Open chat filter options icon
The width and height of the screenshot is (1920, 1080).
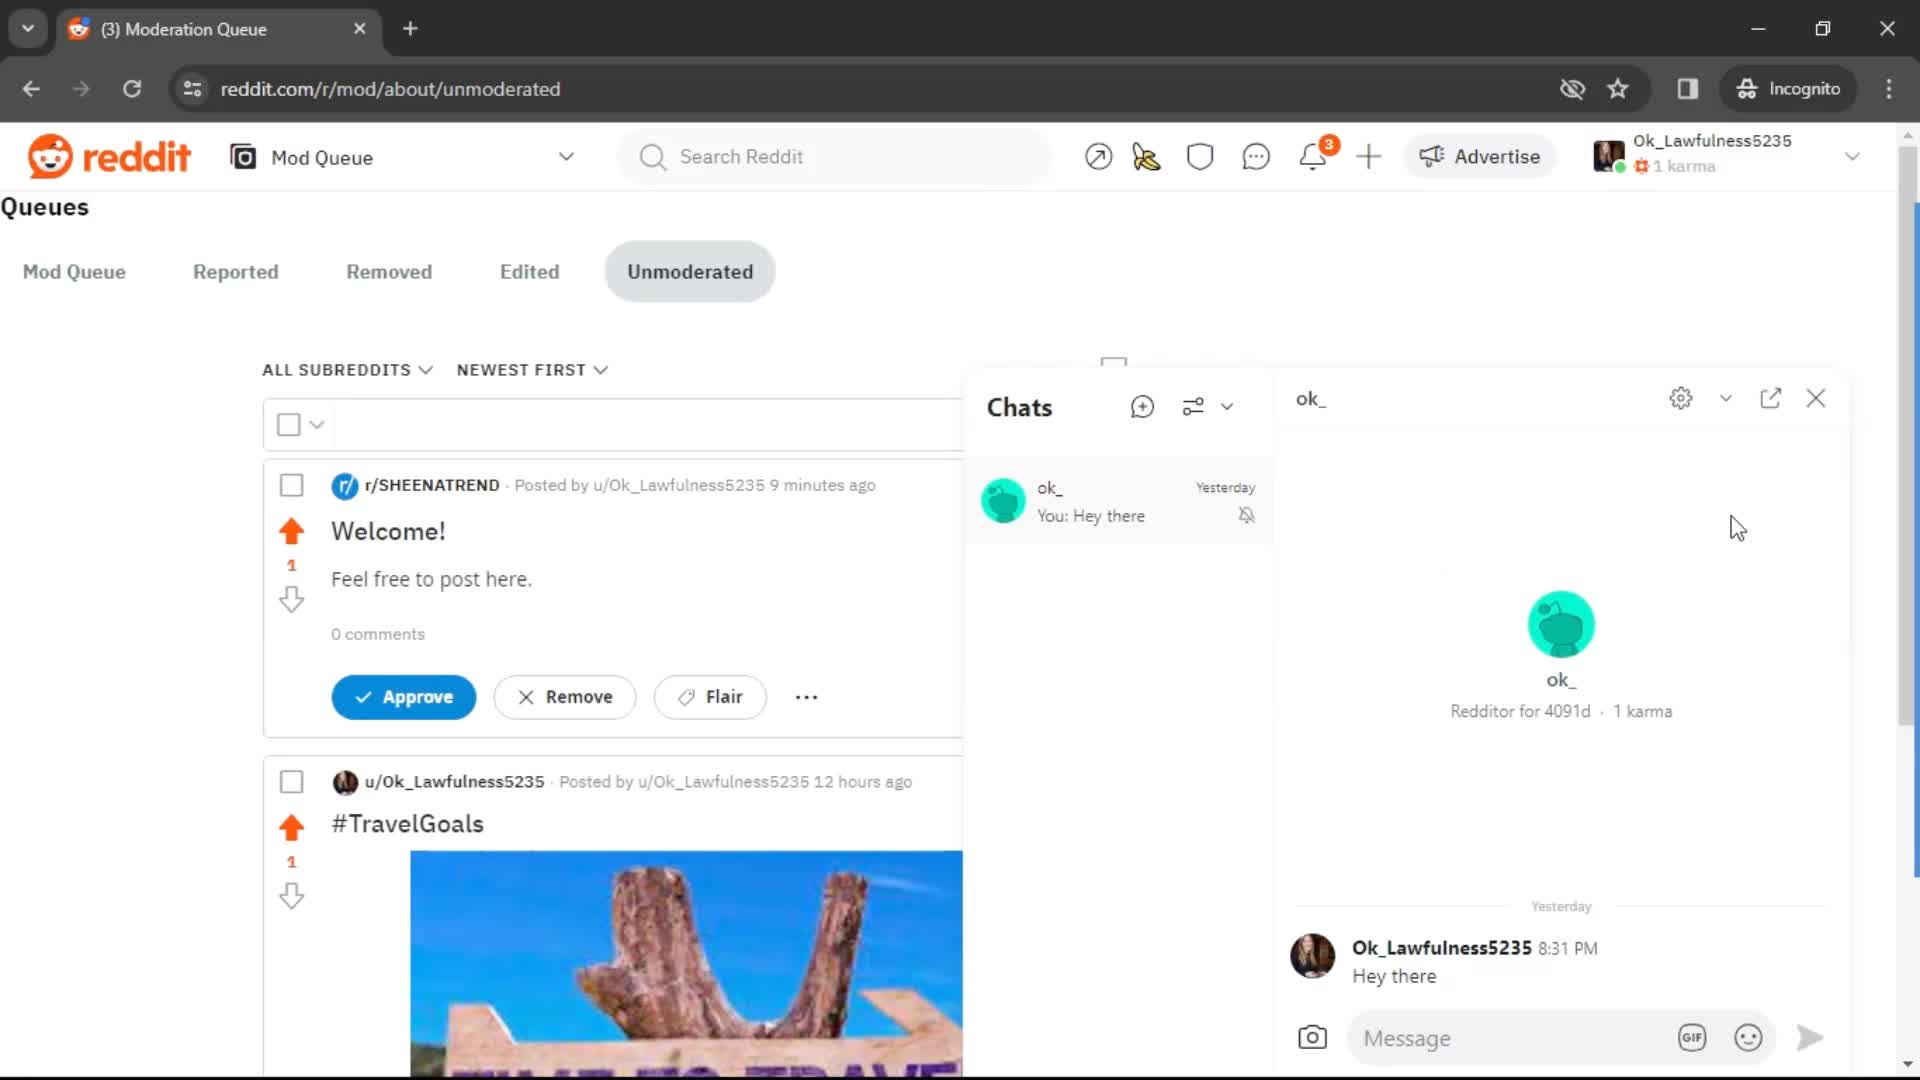point(1193,407)
